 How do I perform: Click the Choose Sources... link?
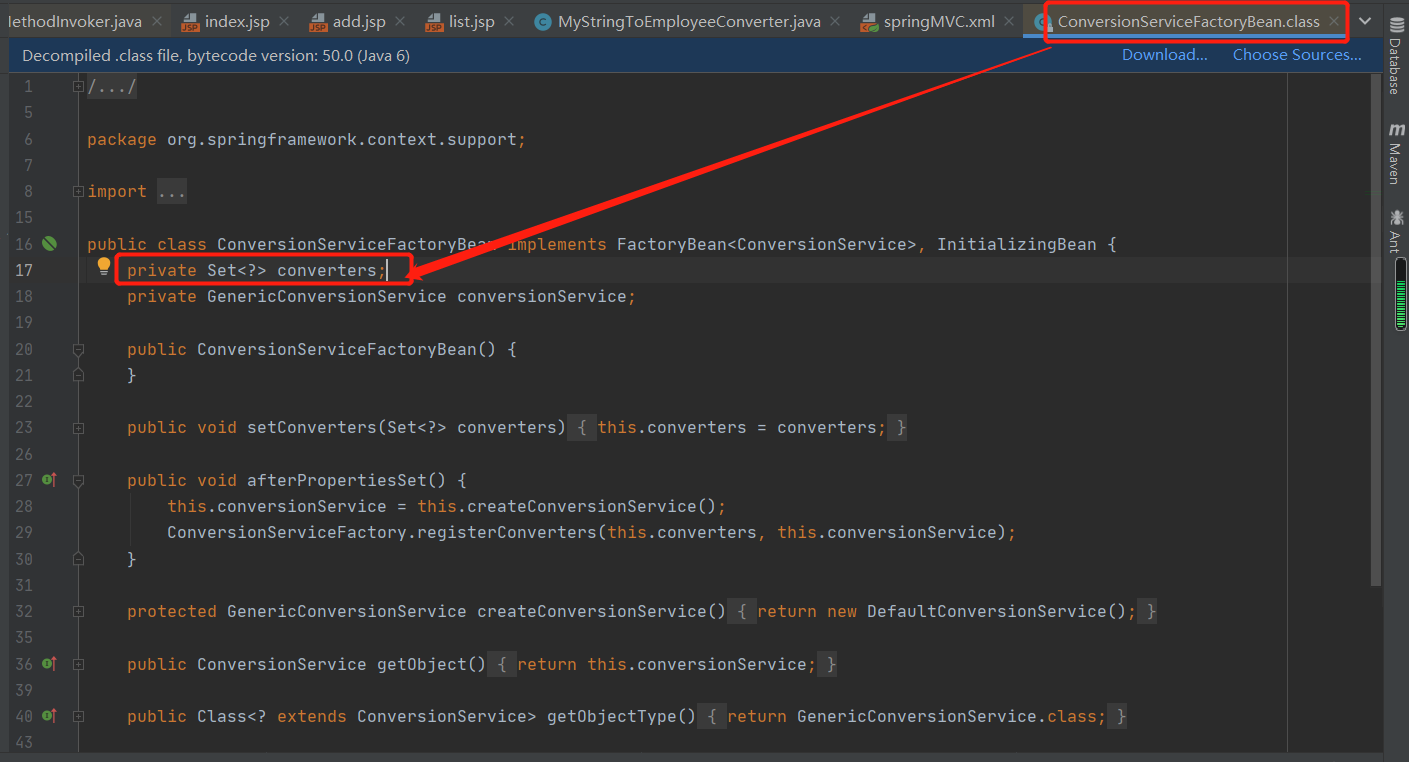click(x=1297, y=55)
